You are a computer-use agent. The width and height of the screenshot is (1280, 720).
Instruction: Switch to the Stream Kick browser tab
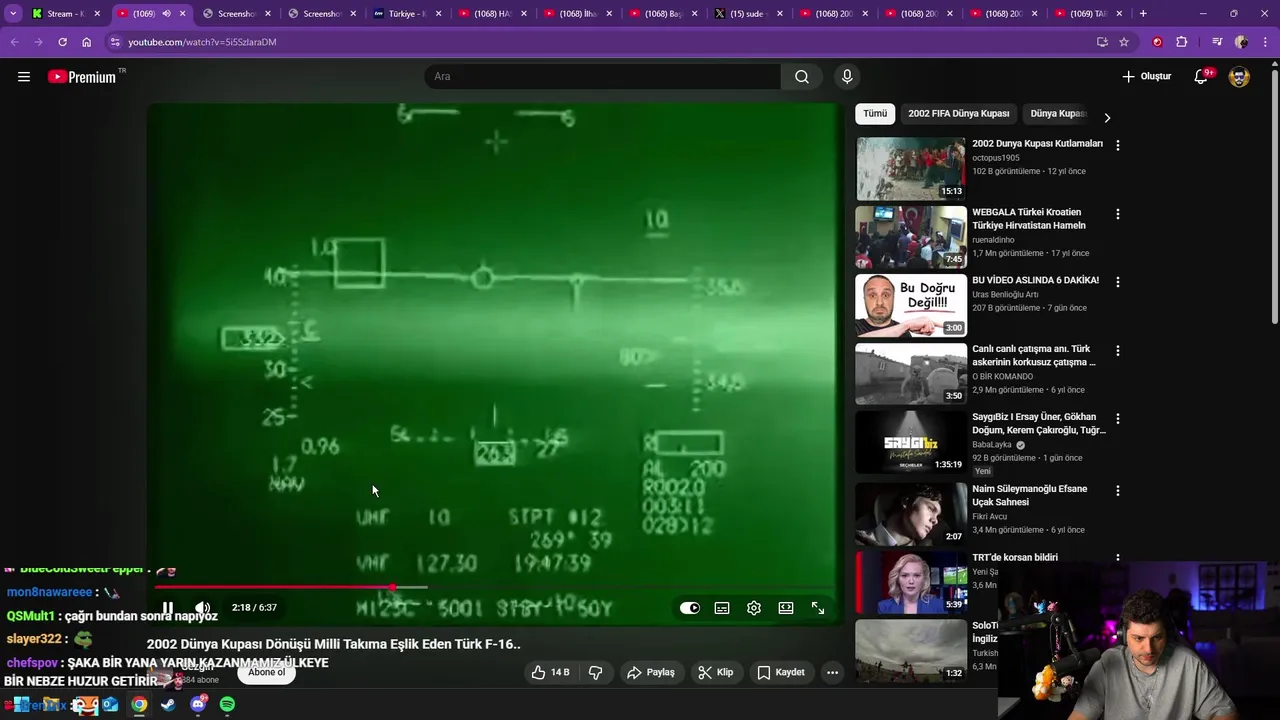(66, 14)
